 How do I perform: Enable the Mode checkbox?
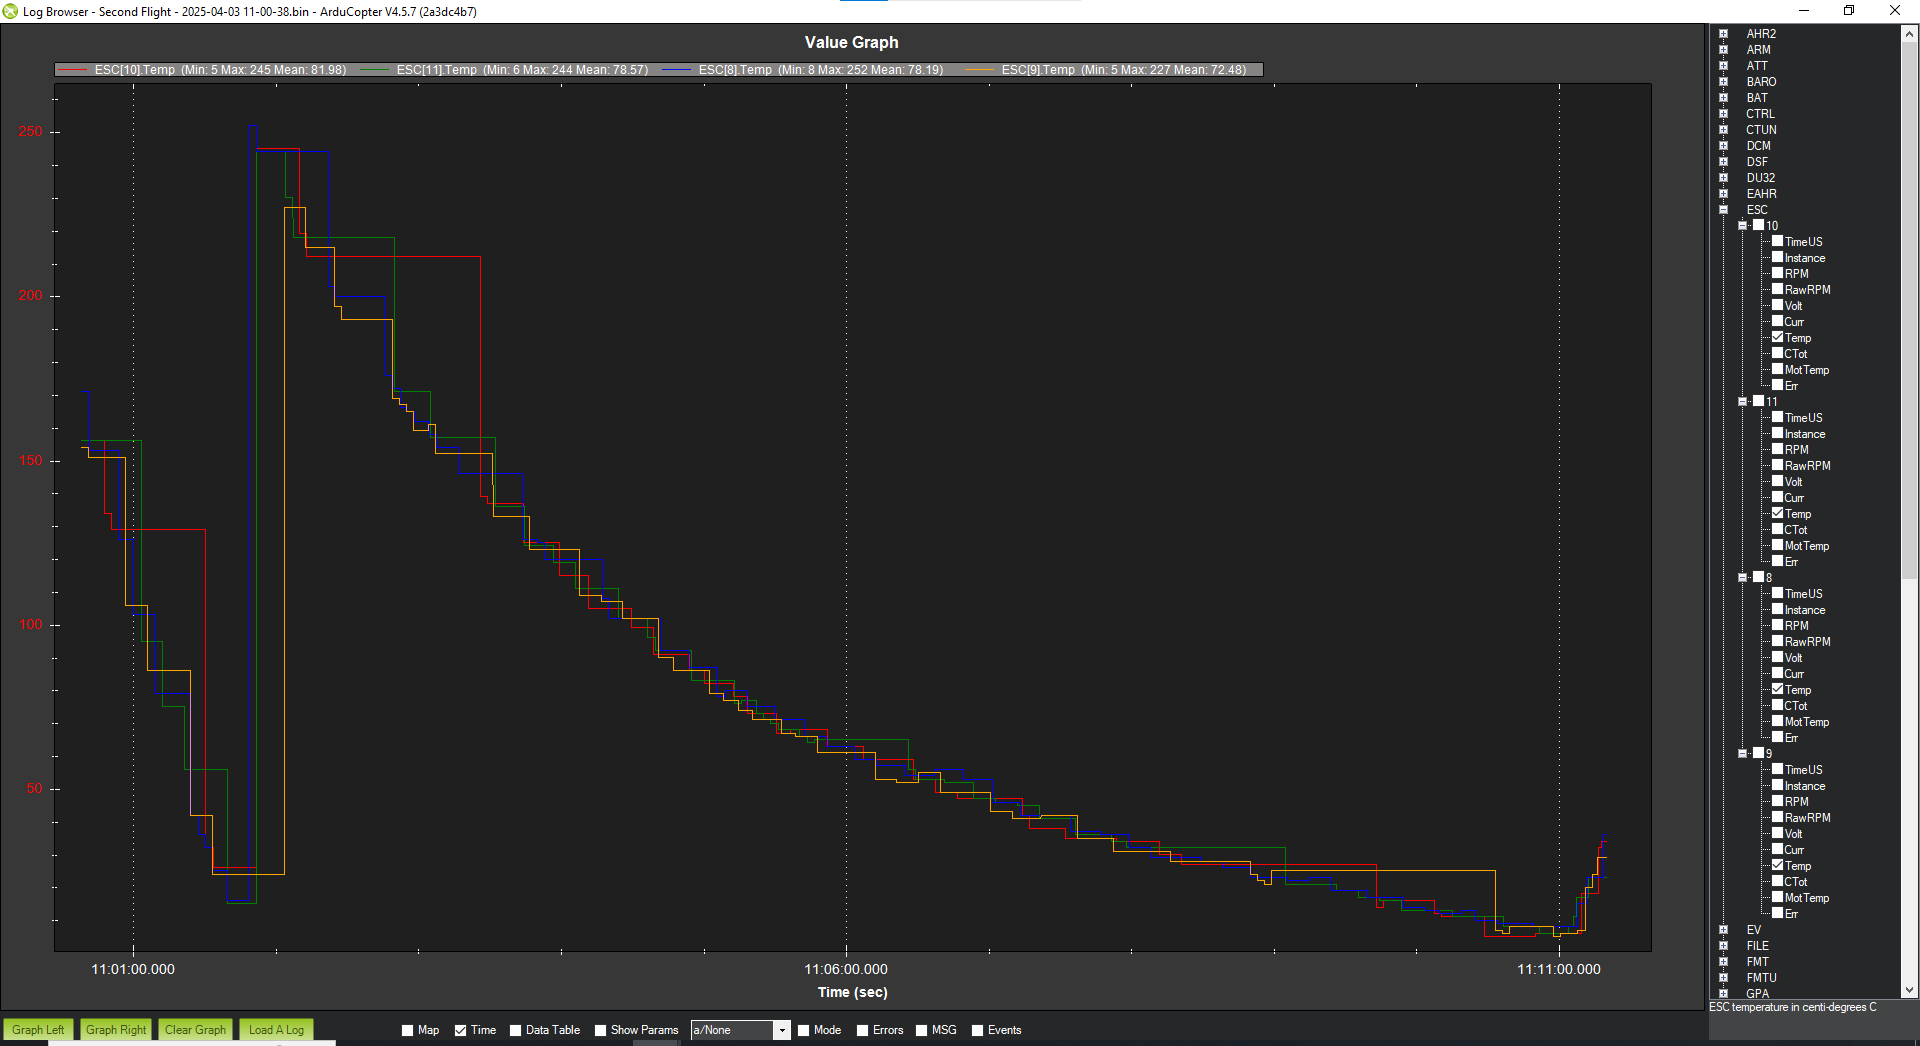tap(803, 1030)
